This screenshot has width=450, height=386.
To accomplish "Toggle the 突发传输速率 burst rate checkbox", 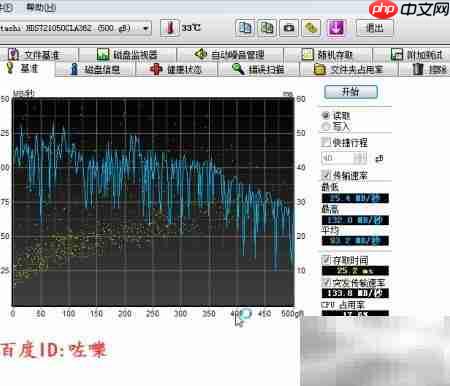I will pyautogui.click(x=326, y=283).
